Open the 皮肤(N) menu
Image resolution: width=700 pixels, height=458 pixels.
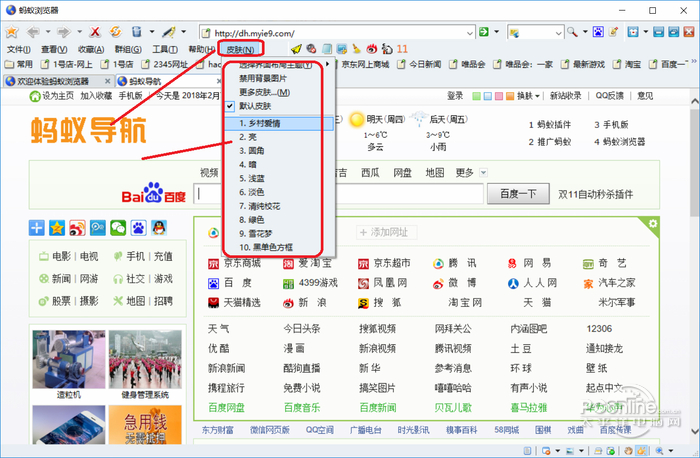241,49
